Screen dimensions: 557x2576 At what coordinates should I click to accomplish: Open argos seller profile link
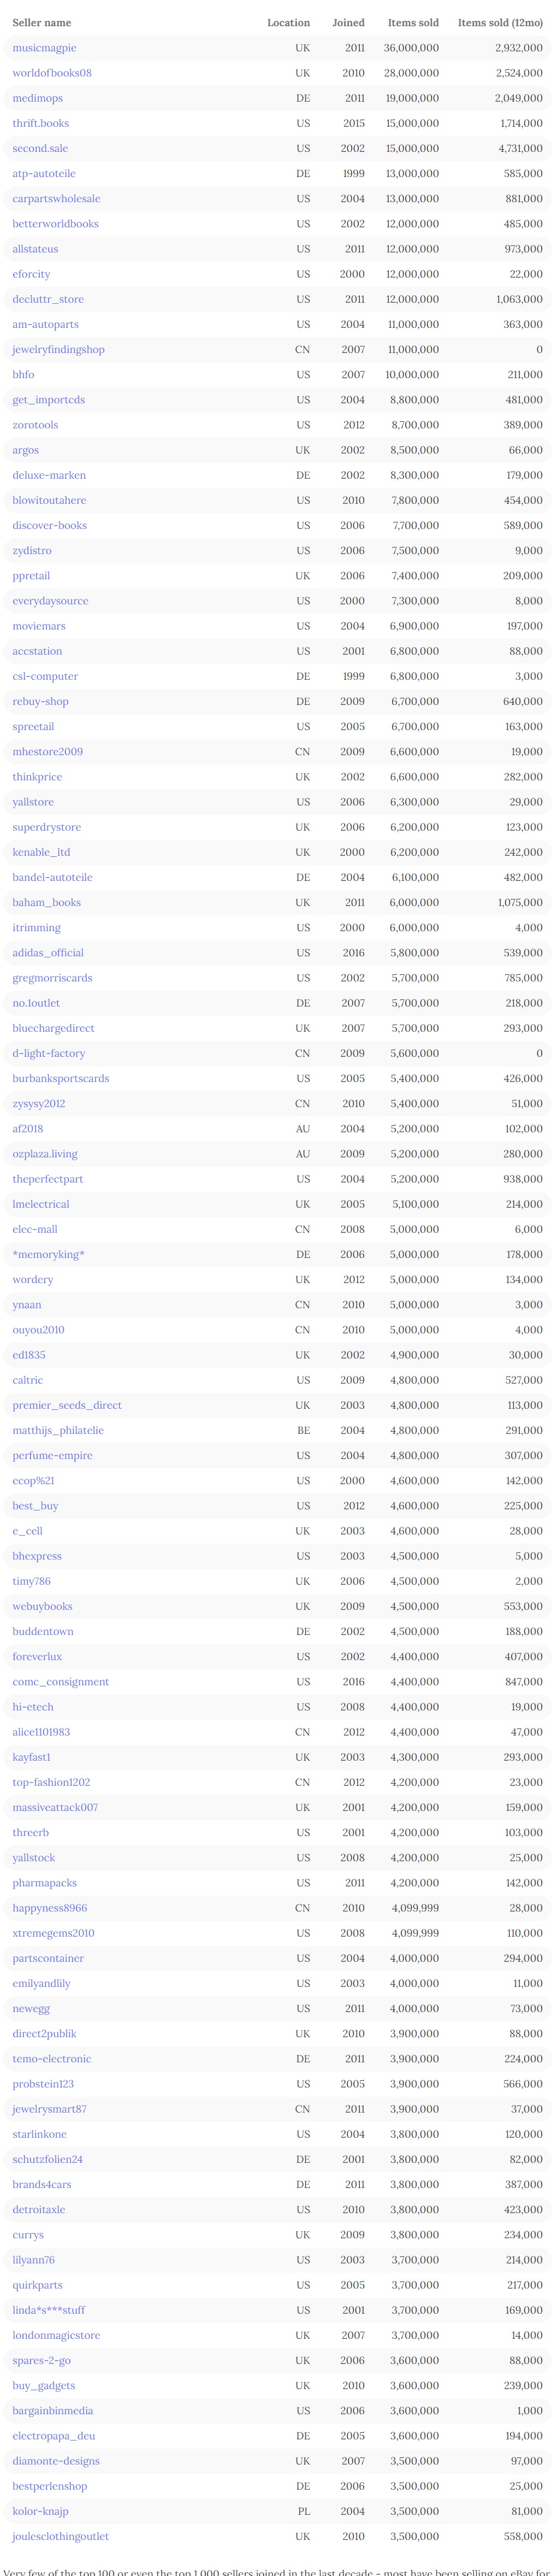click(x=26, y=450)
